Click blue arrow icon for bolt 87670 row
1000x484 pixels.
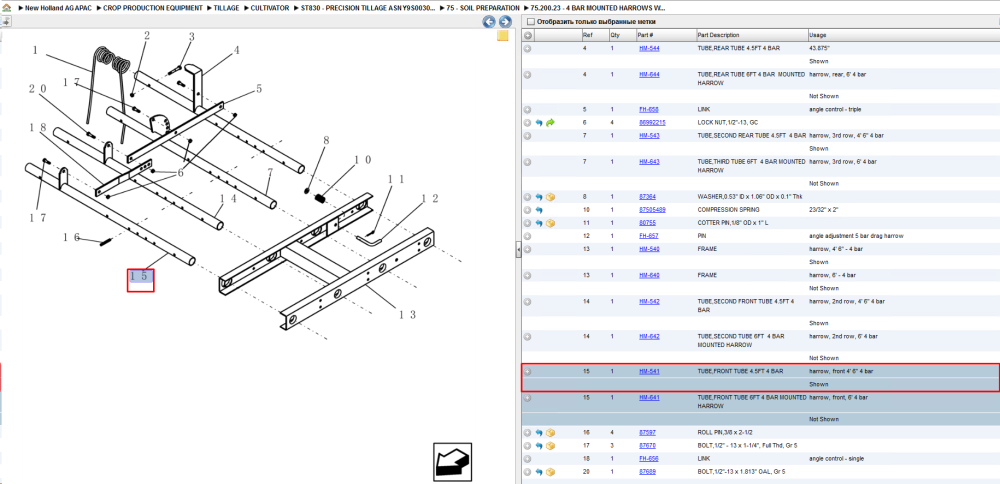[539, 446]
